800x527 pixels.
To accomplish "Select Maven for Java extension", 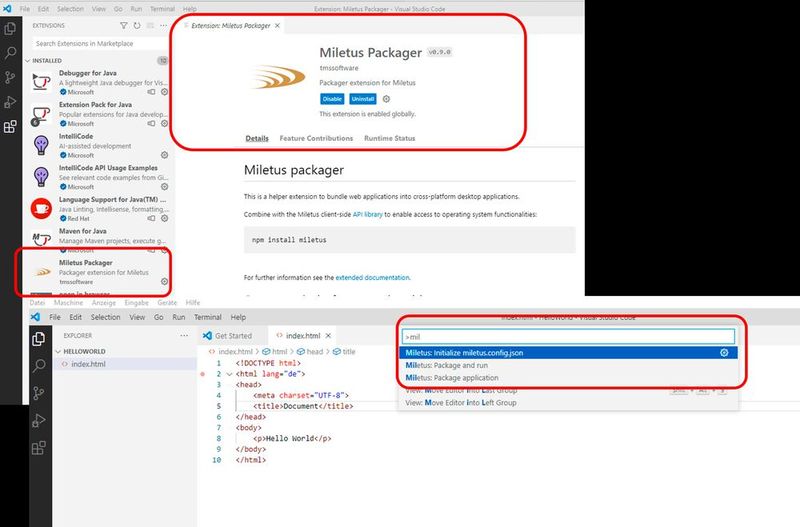I will (x=97, y=240).
